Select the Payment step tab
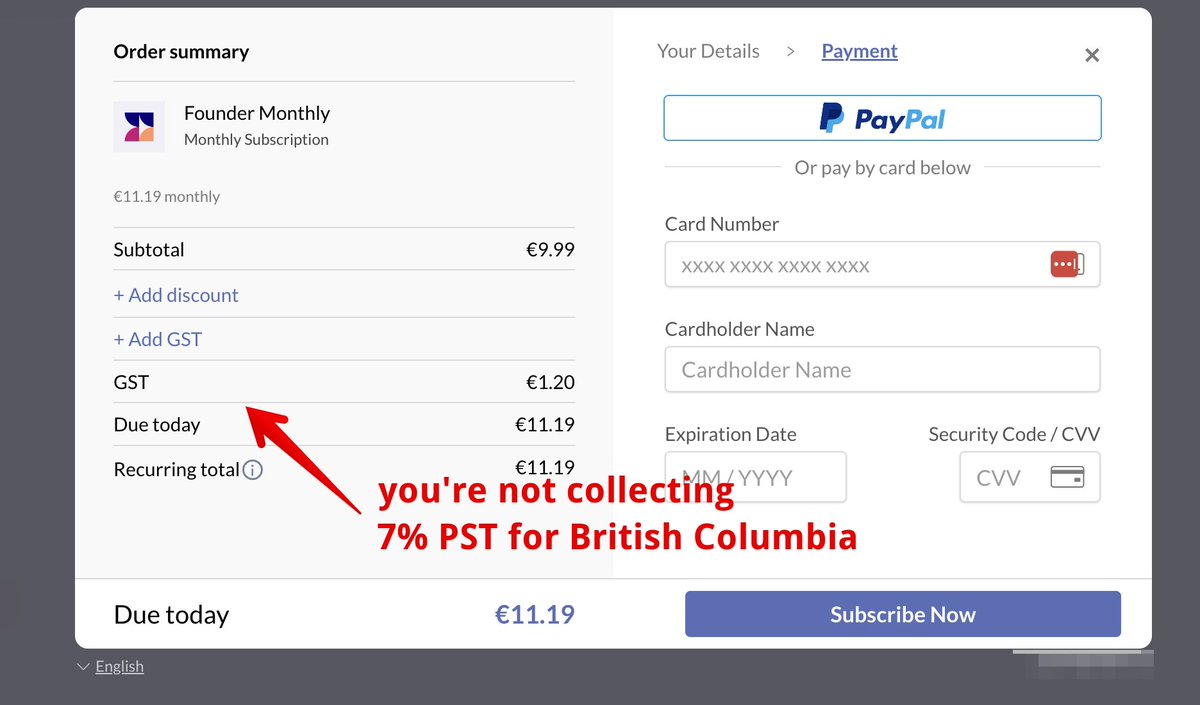 (x=859, y=51)
